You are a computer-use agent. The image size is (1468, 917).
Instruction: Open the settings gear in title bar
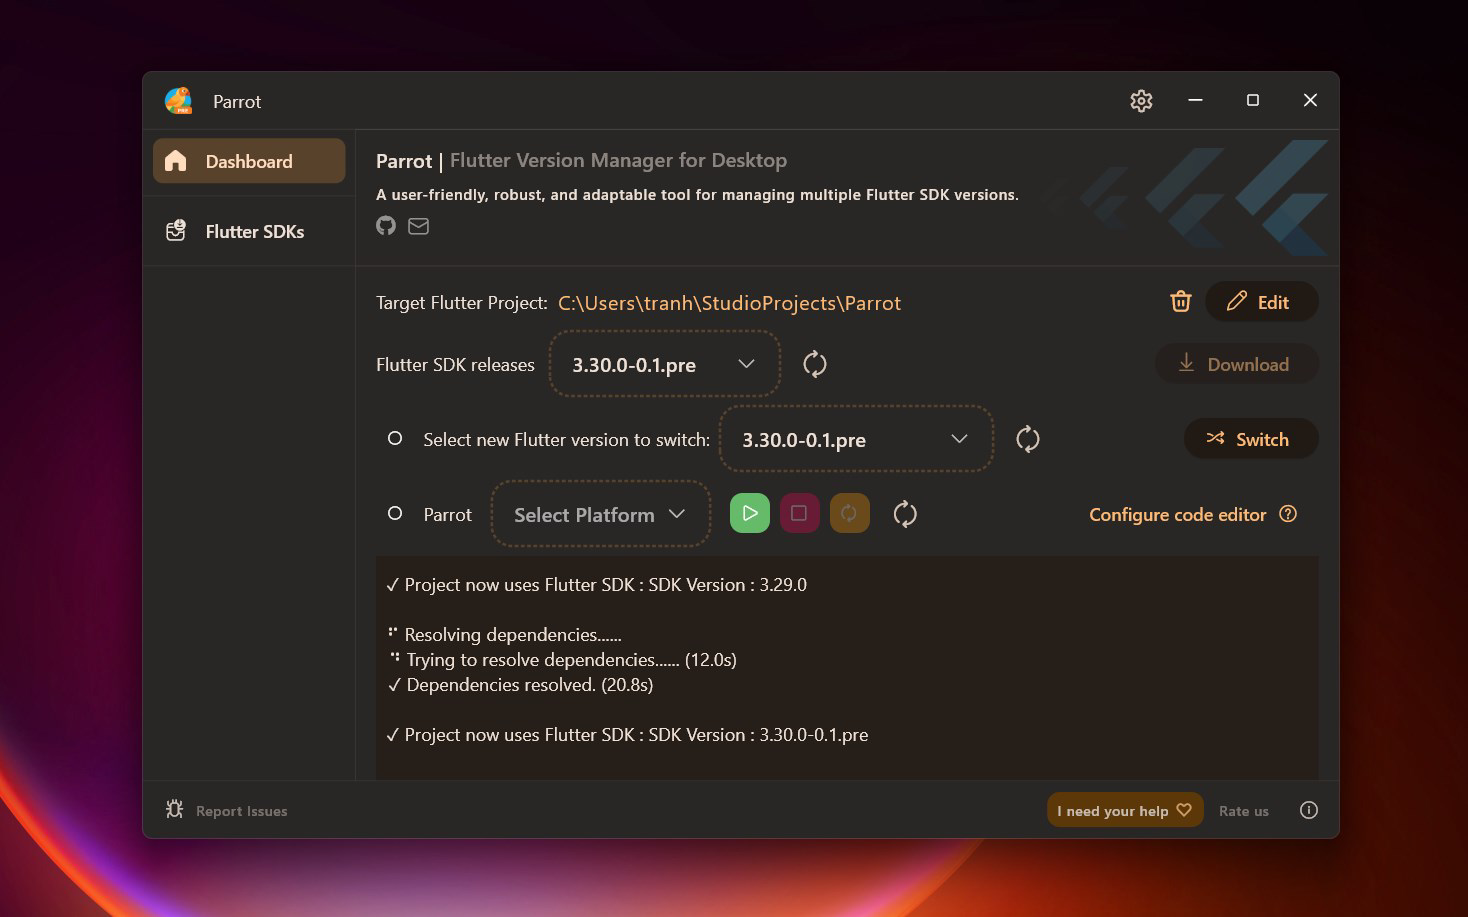click(x=1141, y=101)
